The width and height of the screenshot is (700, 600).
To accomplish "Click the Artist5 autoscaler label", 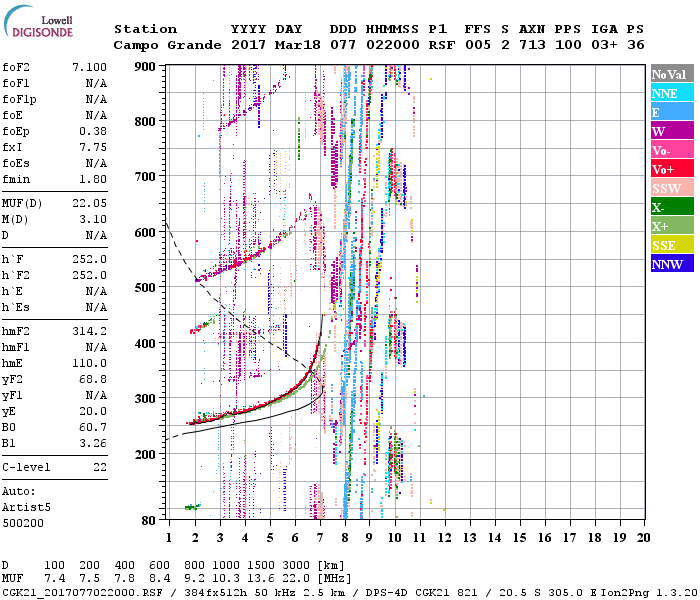I will 26,508.
